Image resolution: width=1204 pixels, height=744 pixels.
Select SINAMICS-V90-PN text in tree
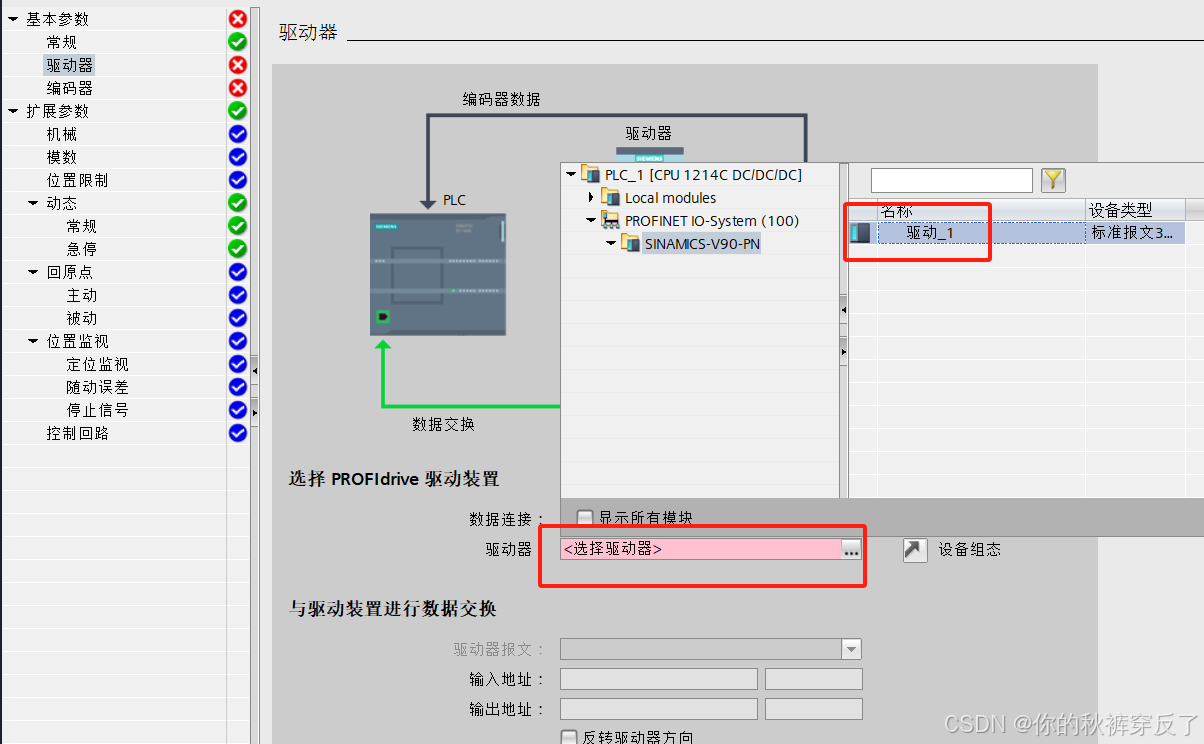[702, 244]
